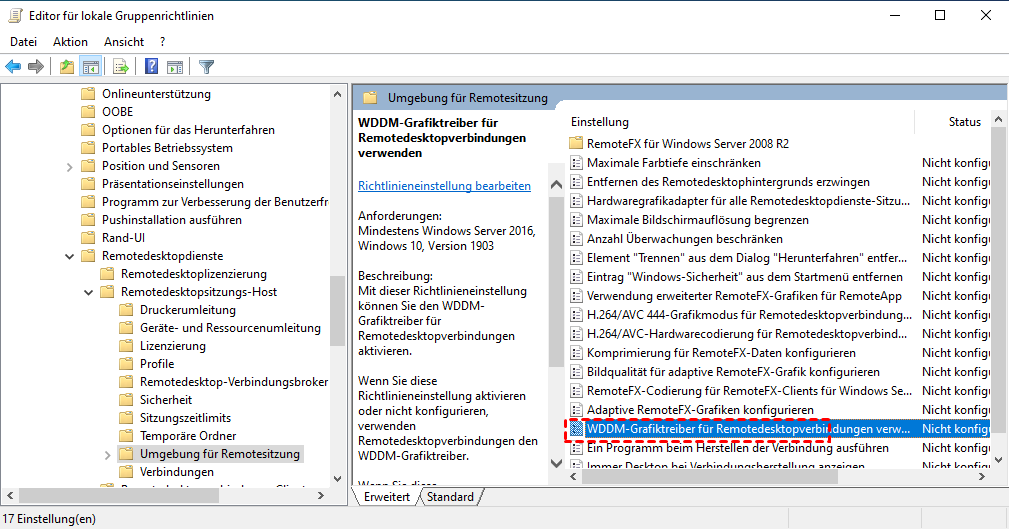Click the Export list toolbar icon
Image resolution: width=1009 pixels, height=529 pixels.
tap(120, 67)
